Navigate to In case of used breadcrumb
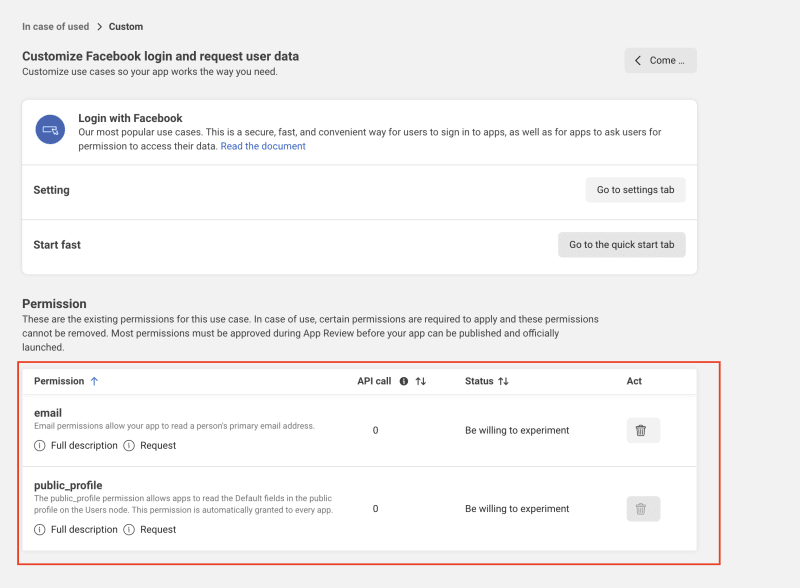This screenshot has height=588, width=800. point(56,27)
